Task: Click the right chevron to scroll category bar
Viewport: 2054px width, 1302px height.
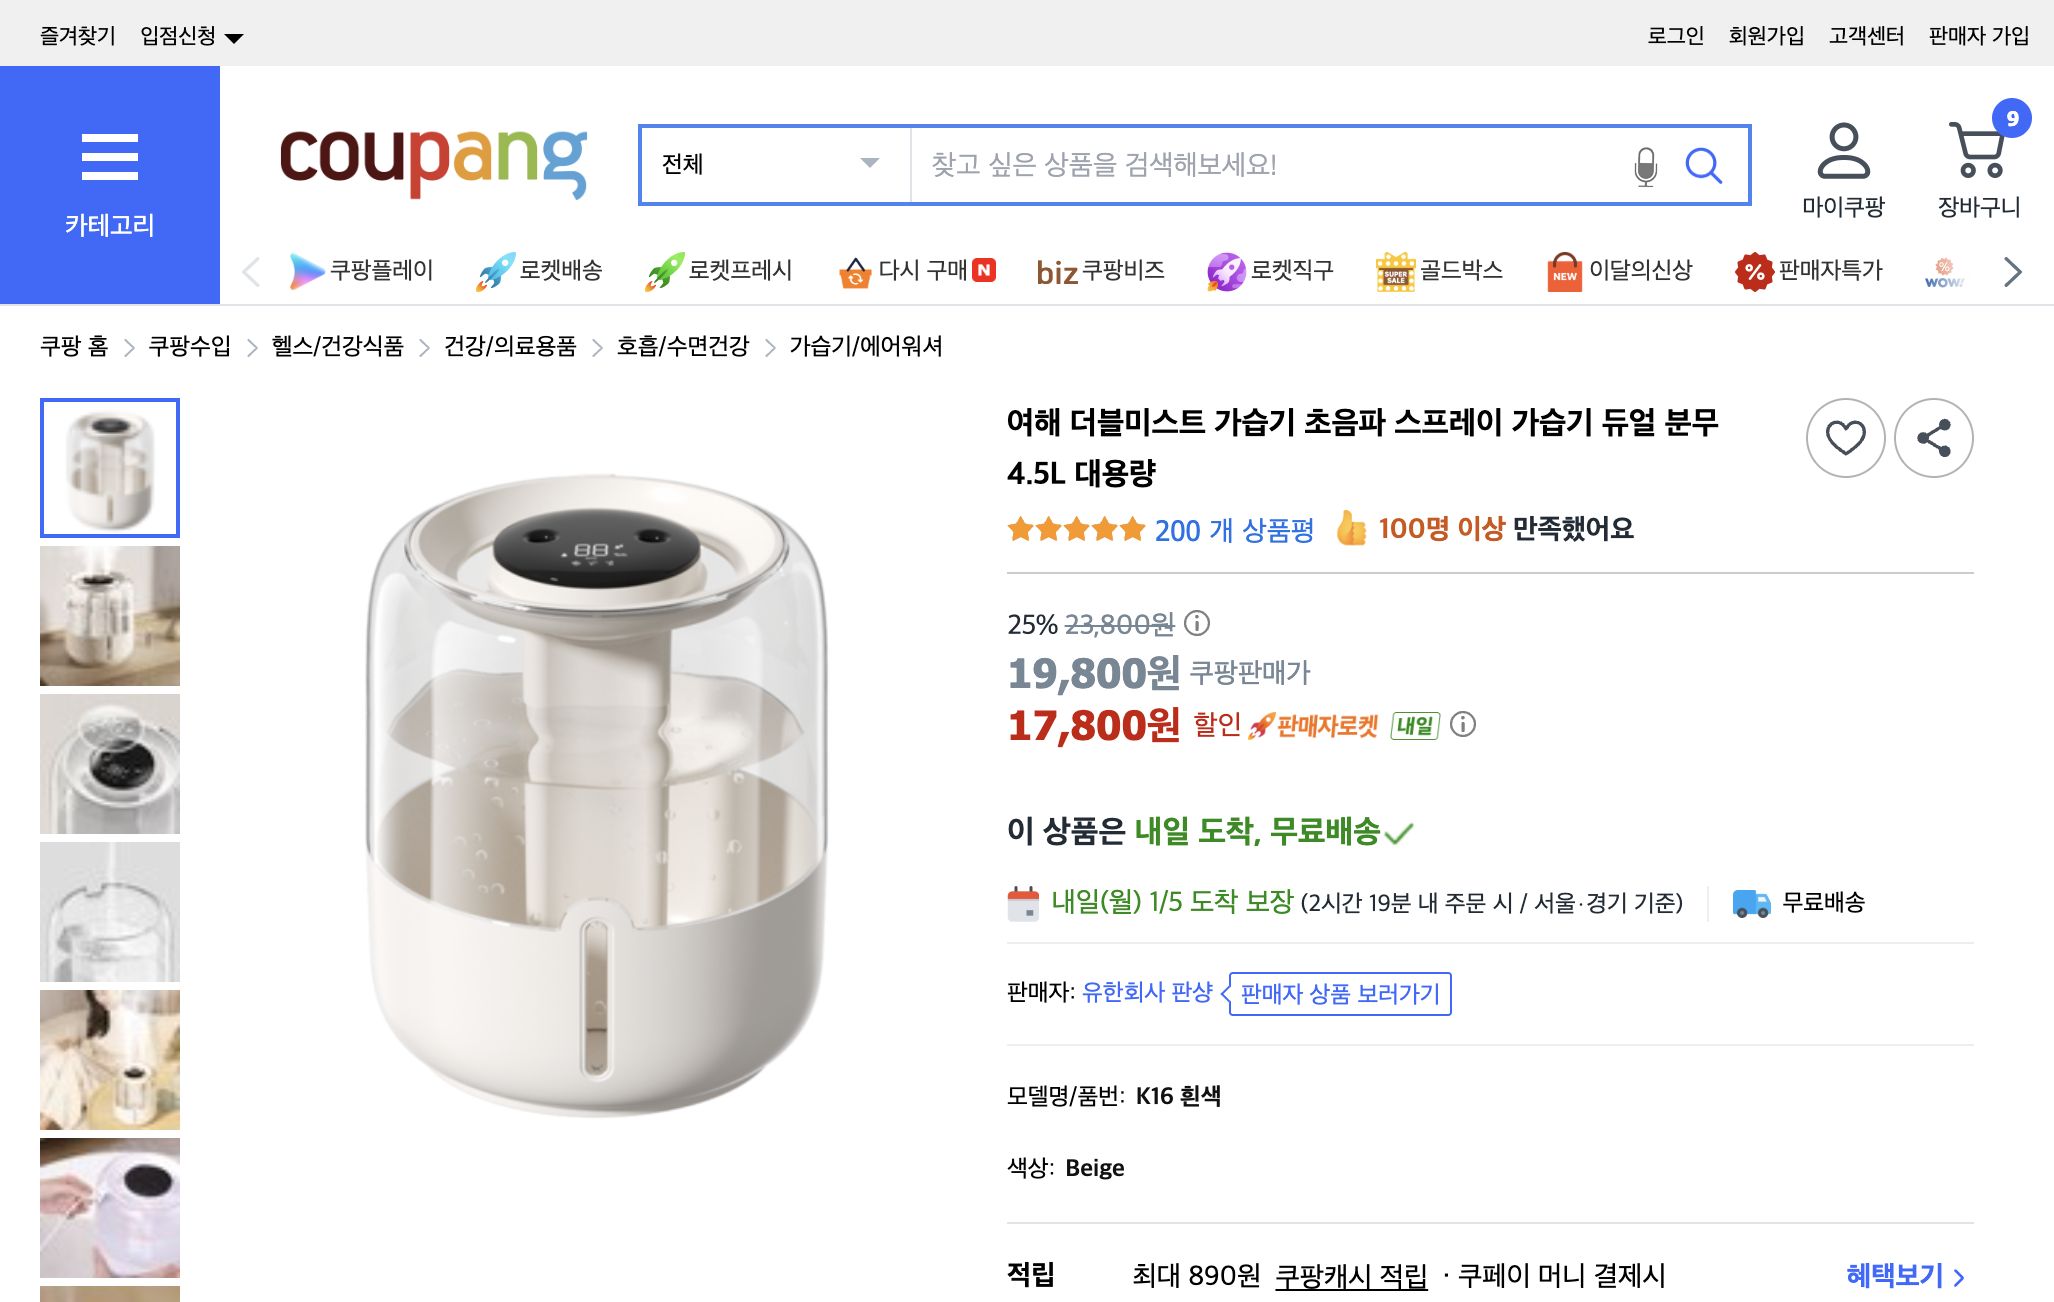Action: pyautogui.click(x=2013, y=270)
